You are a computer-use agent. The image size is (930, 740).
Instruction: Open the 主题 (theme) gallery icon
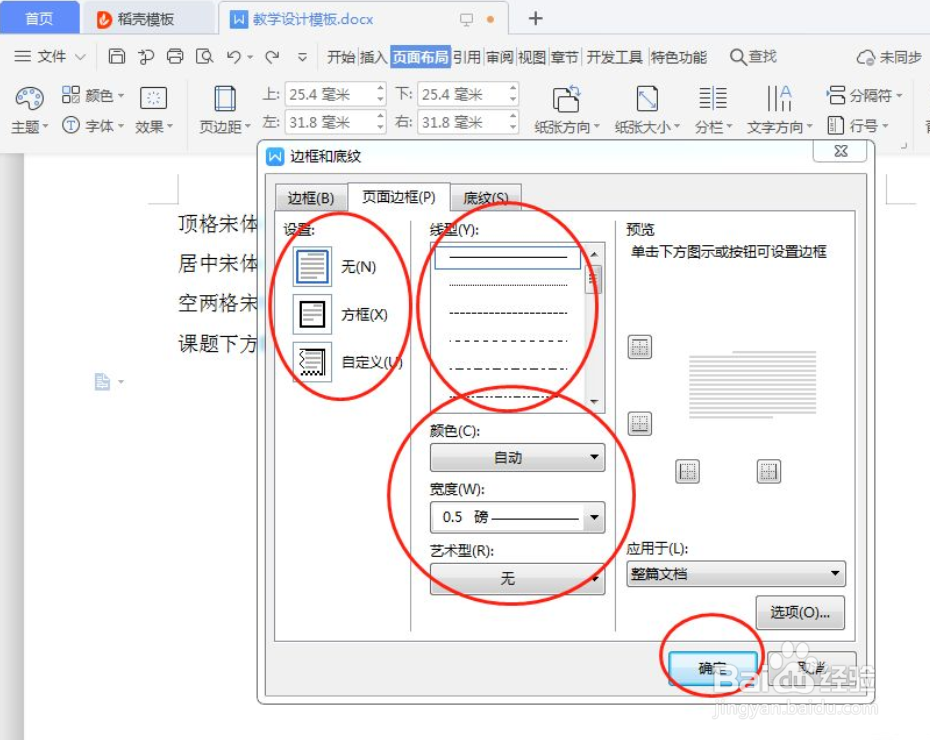pyautogui.click(x=29, y=98)
